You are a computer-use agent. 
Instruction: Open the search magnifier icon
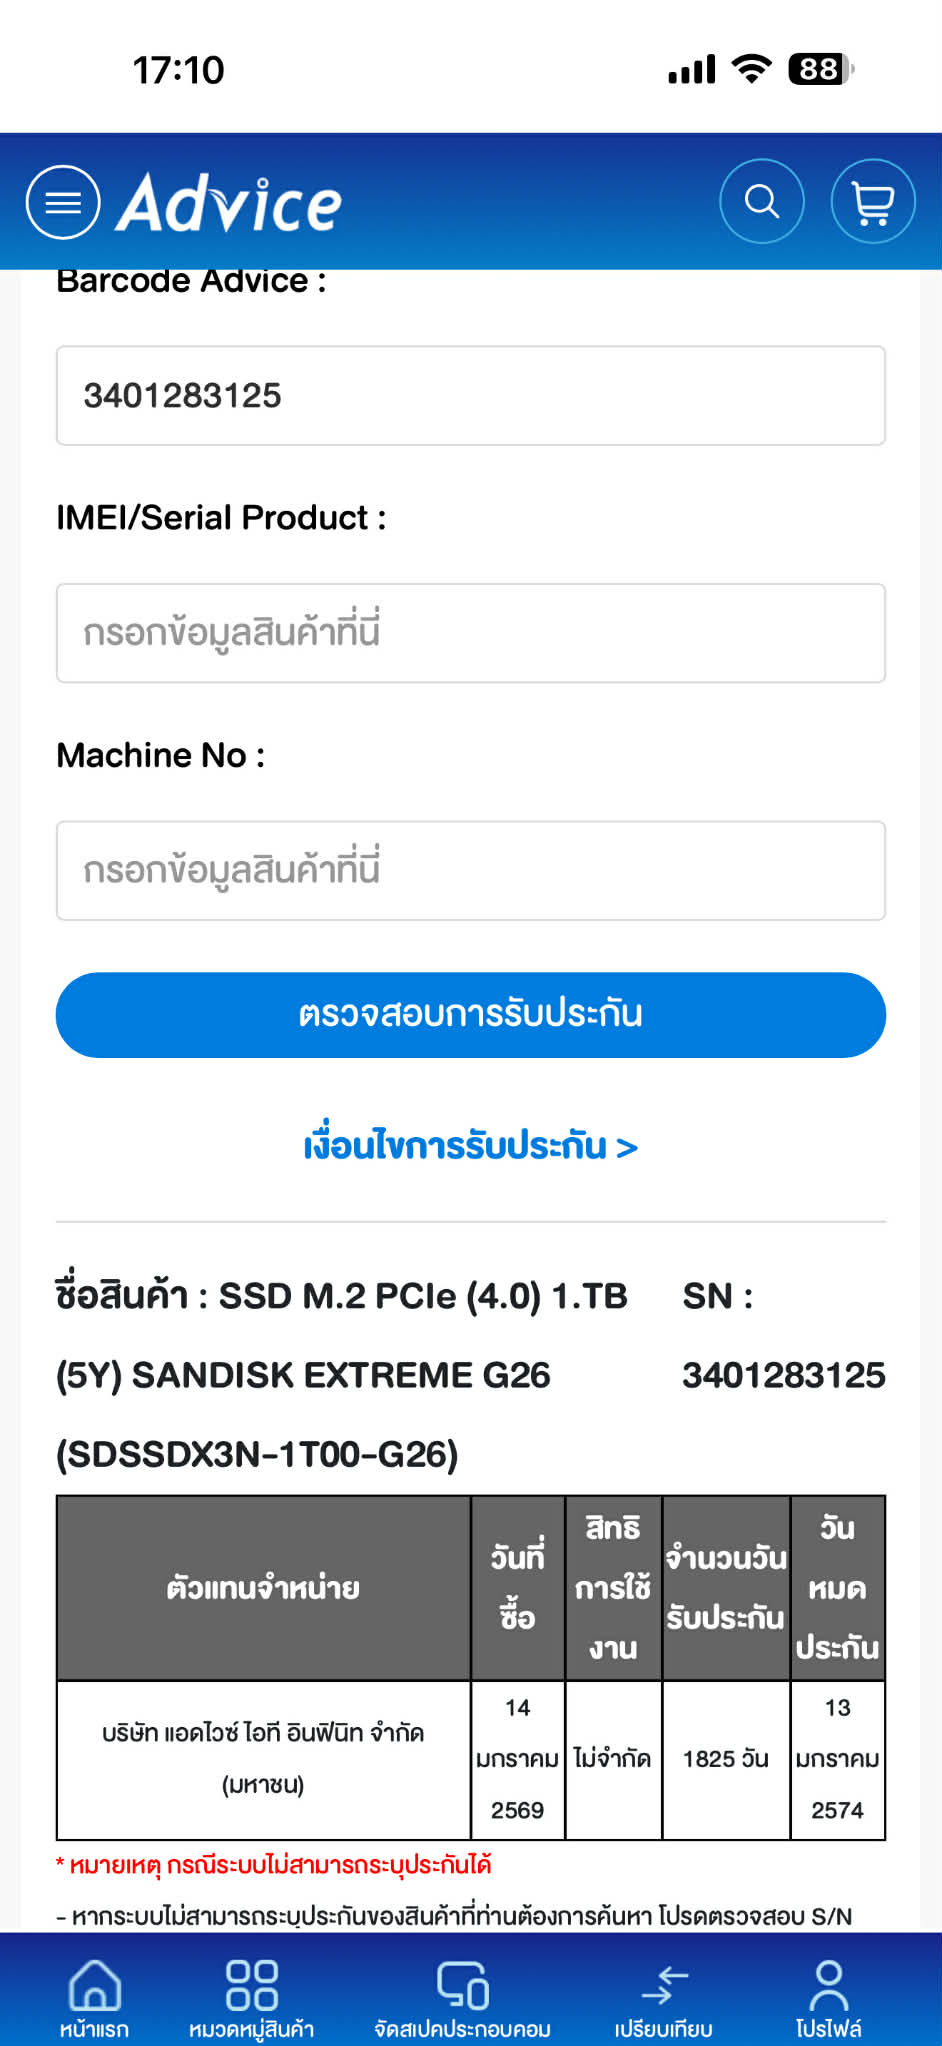pyautogui.click(x=762, y=202)
